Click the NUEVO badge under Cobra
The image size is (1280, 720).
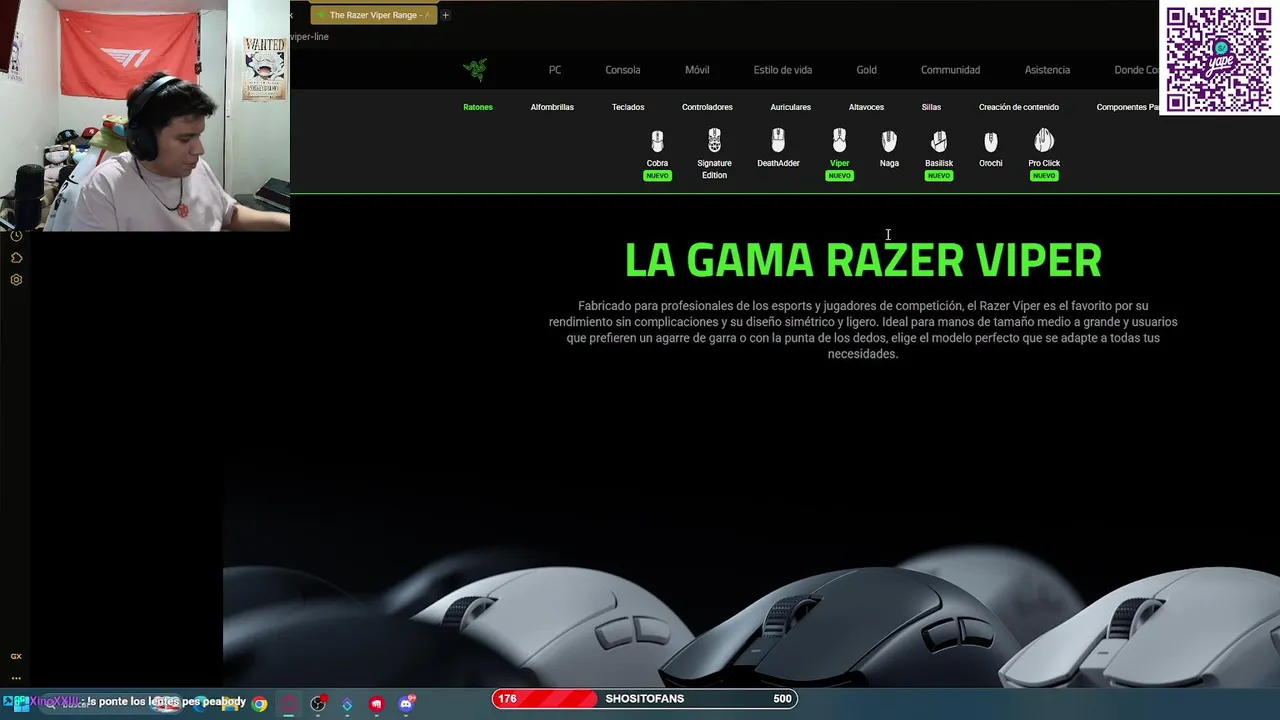click(657, 176)
